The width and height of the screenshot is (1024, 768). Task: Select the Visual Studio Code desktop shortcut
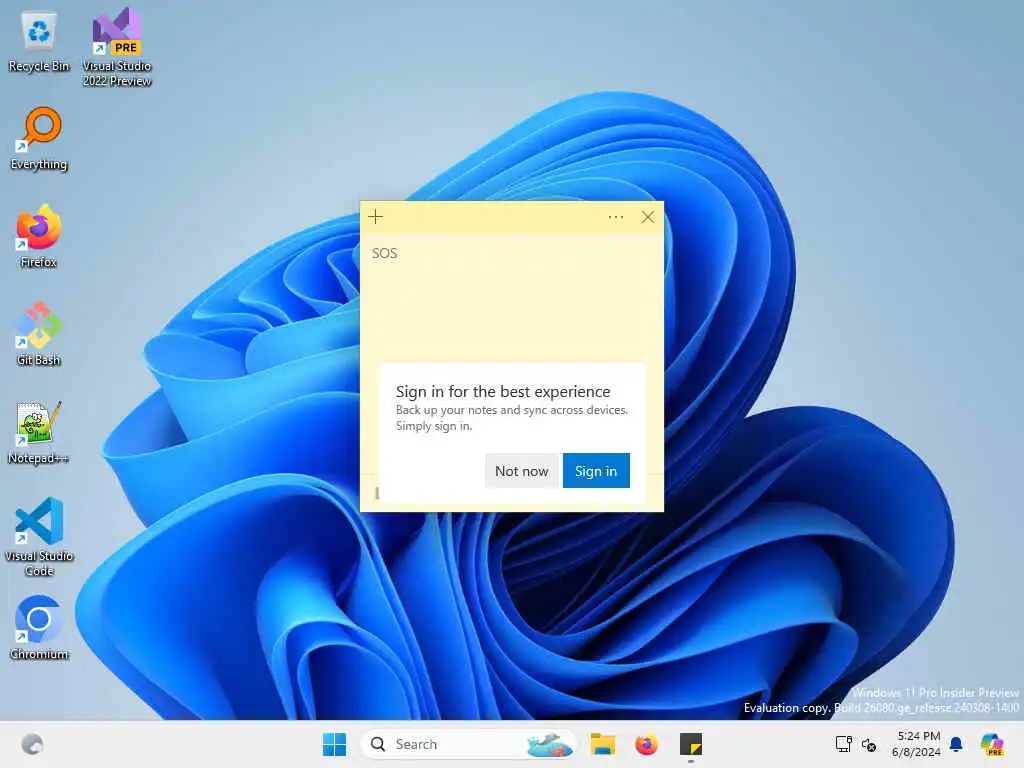pos(39,537)
